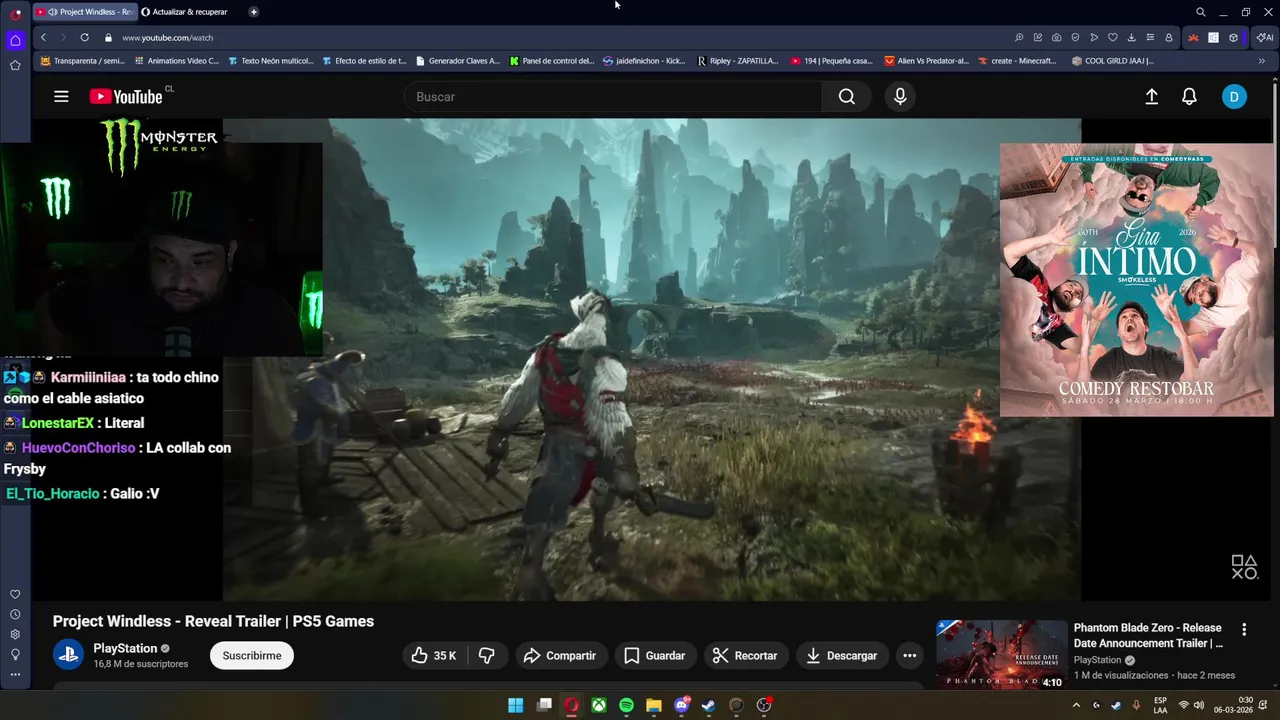
Task: Open sidebar lightbulb icon
Action: click(x=15, y=655)
